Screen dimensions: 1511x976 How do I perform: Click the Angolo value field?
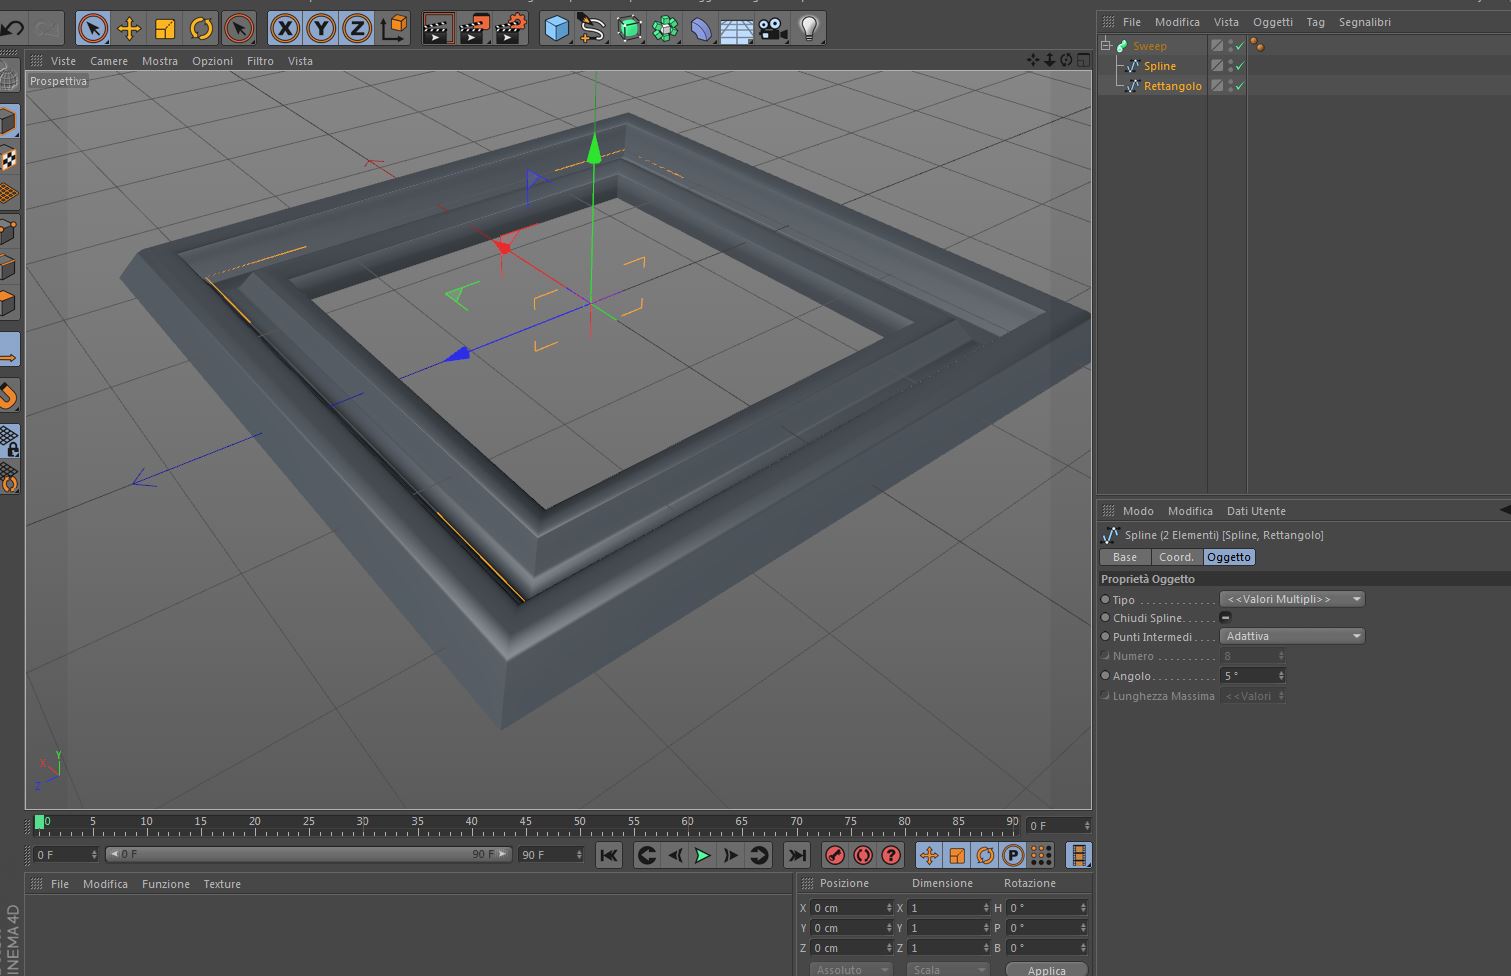pos(1252,676)
